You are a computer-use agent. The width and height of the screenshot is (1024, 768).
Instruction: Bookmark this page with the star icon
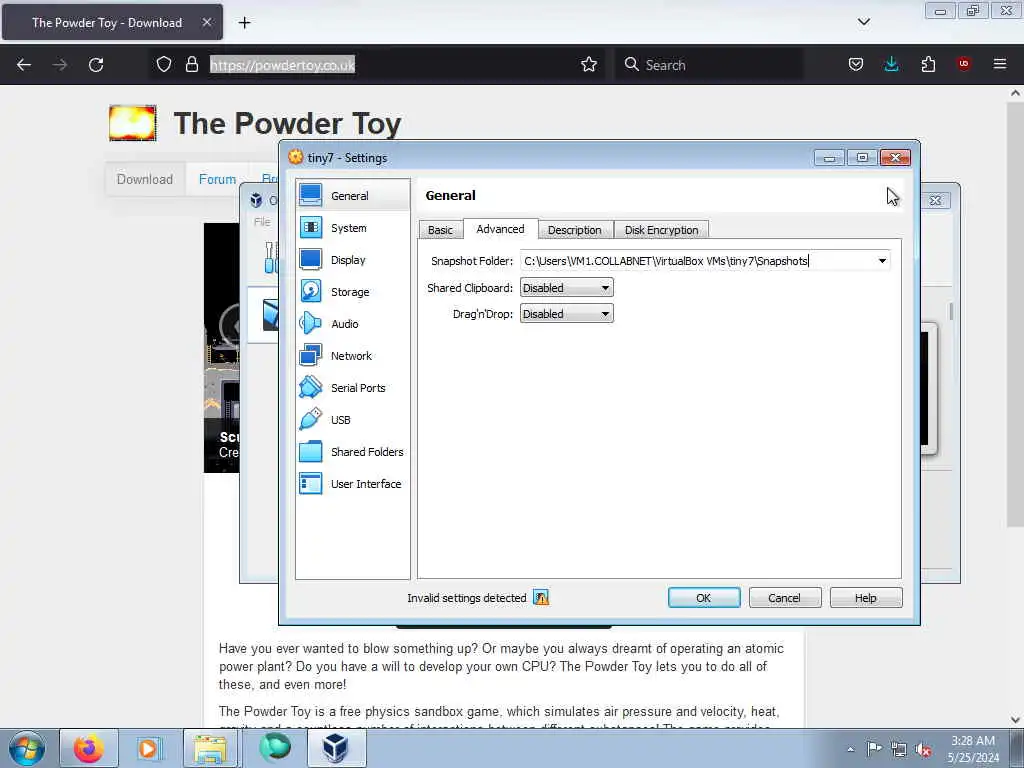589,64
